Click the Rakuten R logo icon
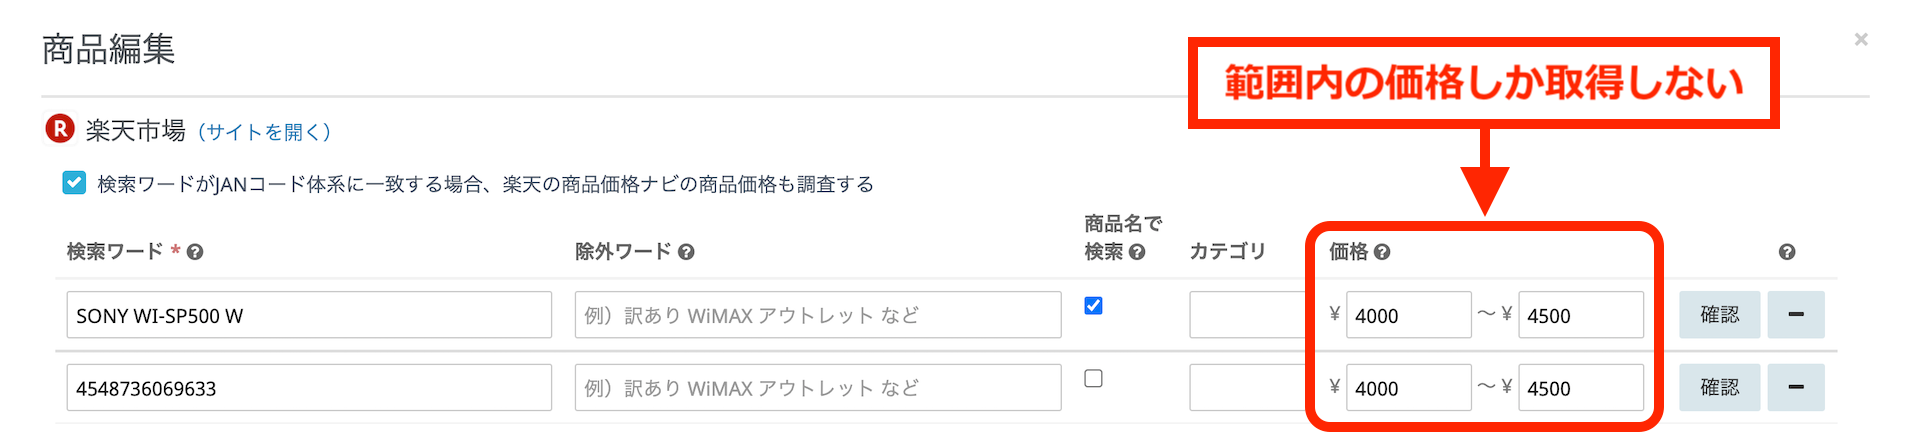Viewport: 1909px width, 435px height. (x=60, y=129)
